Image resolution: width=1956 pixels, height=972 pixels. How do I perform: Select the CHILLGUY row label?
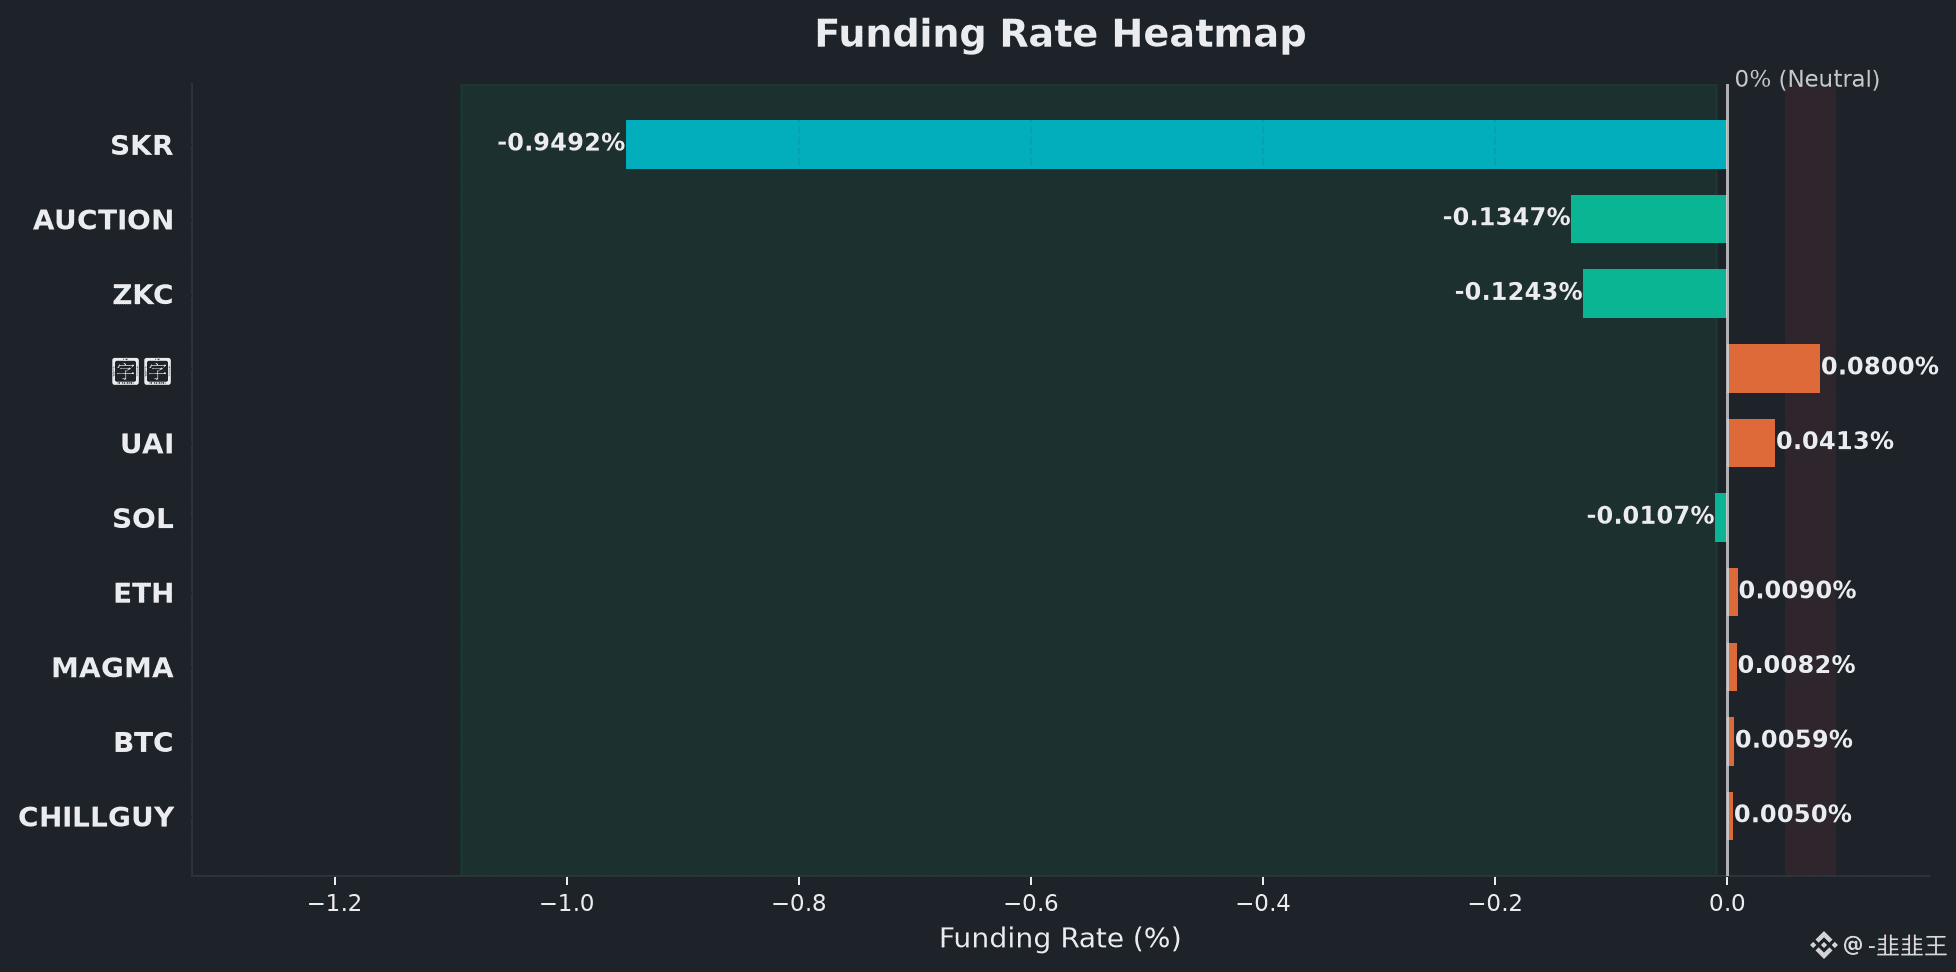pyautogui.click(x=96, y=818)
